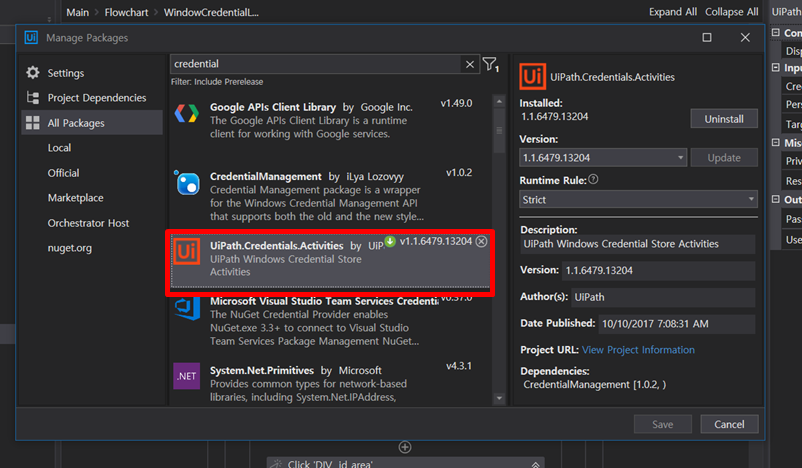Click the dependency CredentialManagement [1.0.2, )
This screenshot has height=468, width=802.
(x=594, y=385)
